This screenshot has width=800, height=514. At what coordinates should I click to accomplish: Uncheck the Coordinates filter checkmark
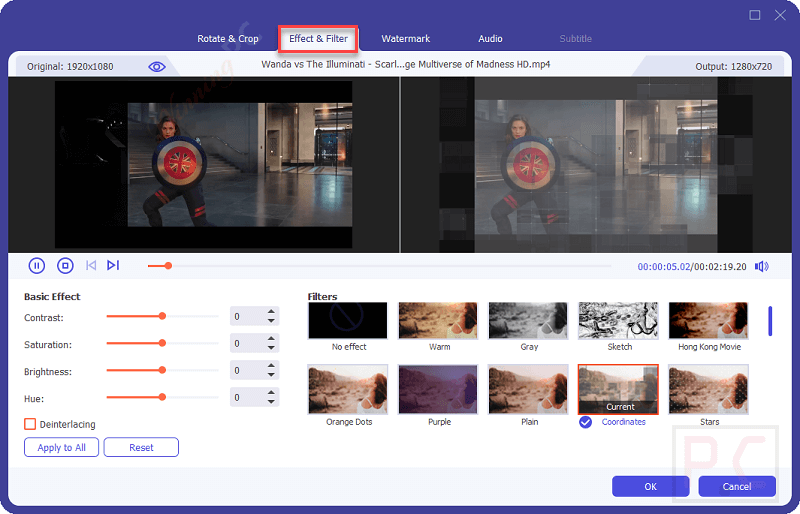(x=585, y=422)
